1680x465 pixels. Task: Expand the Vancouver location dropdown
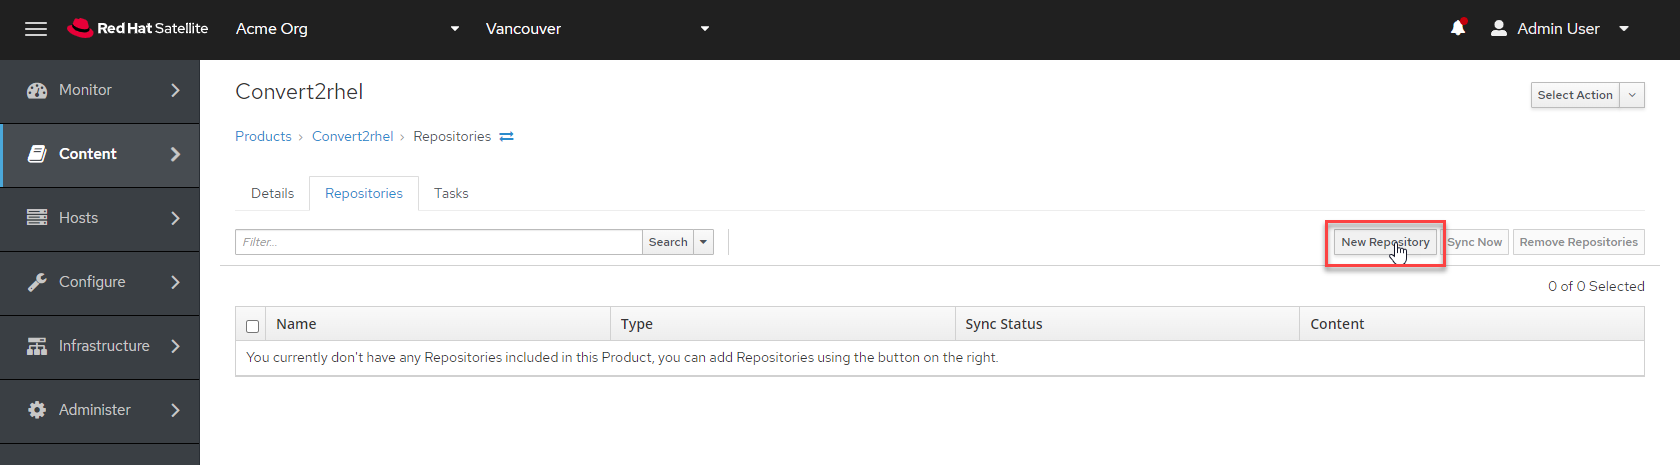[704, 29]
